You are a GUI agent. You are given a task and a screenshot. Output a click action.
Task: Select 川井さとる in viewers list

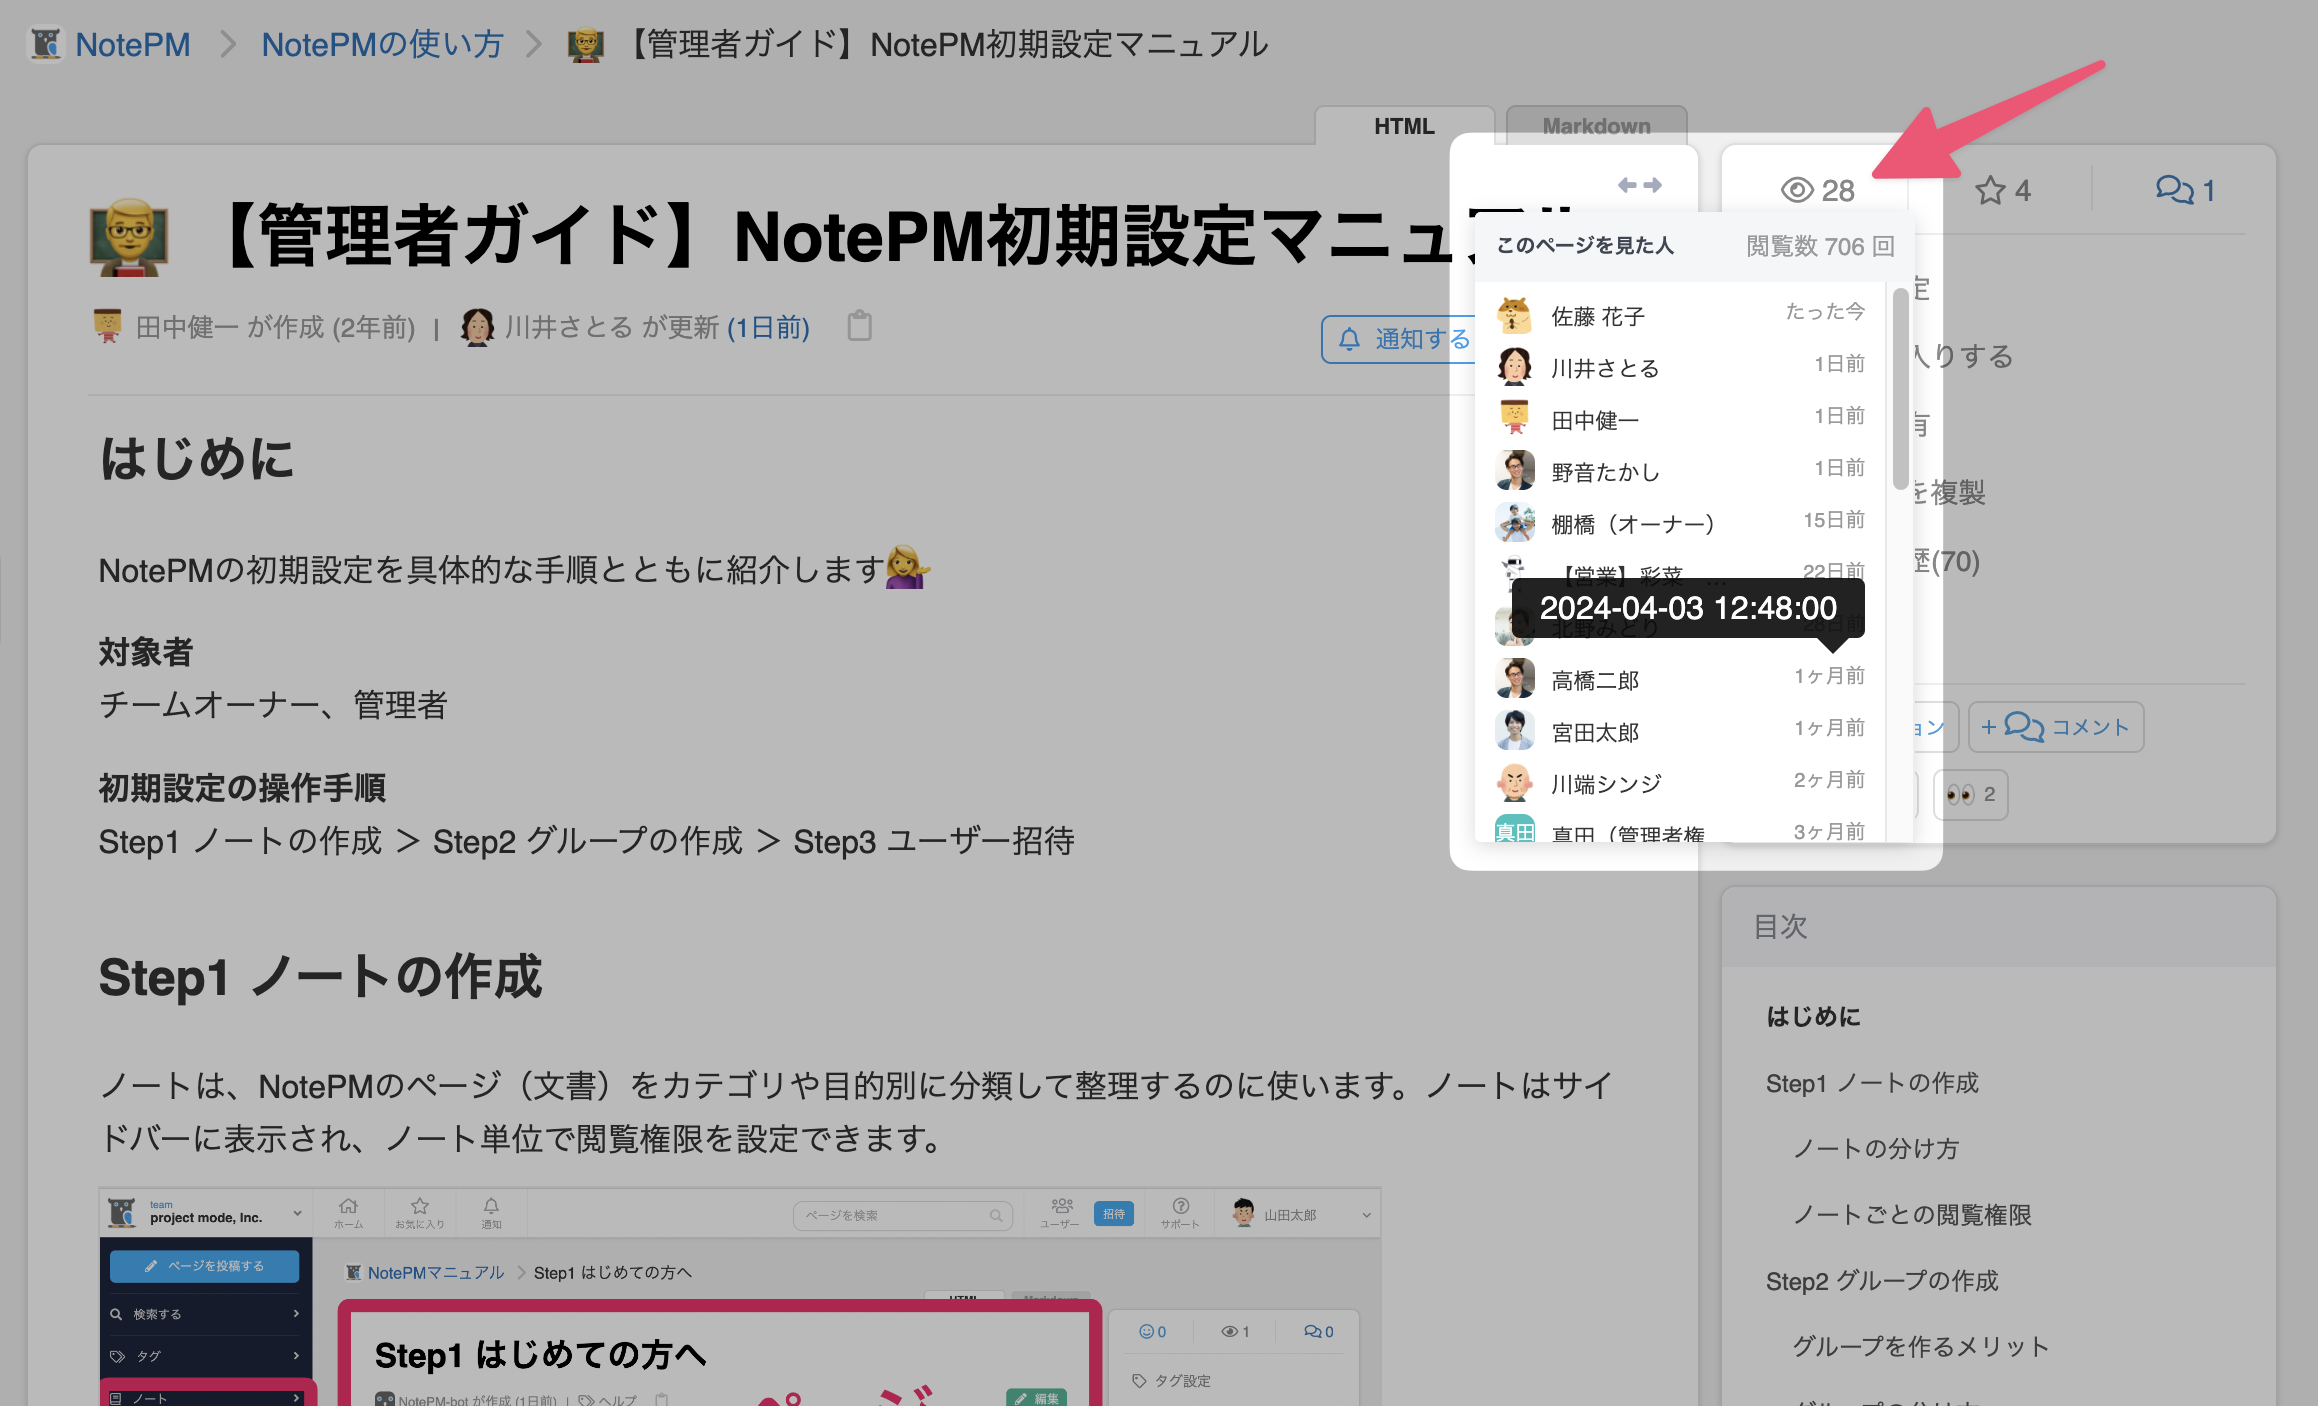pyautogui.click(x=1680, y=368)
